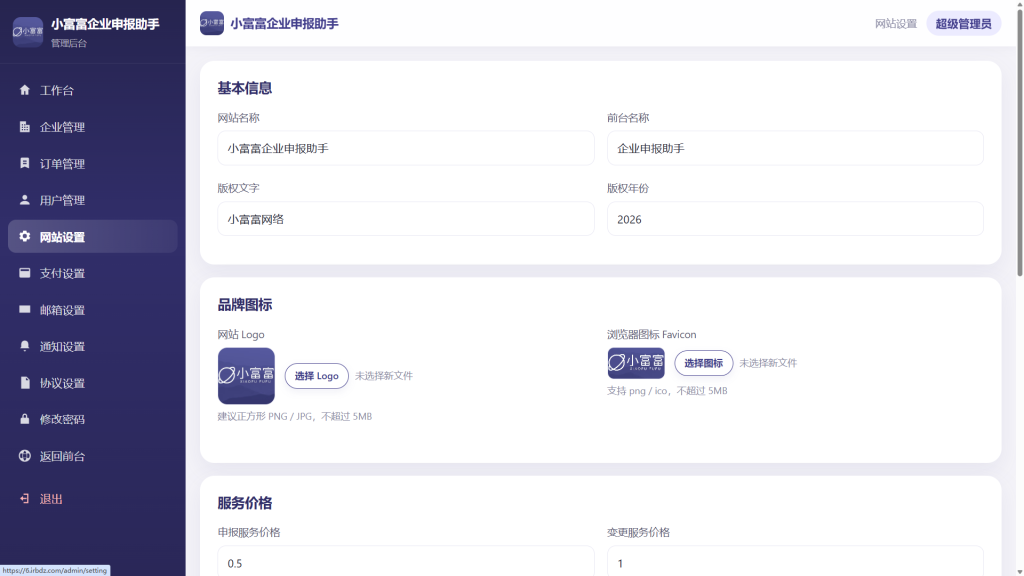
Task: Open 工作台 in the sidebar
Action: pyautogui.click(x=93, y=90)
